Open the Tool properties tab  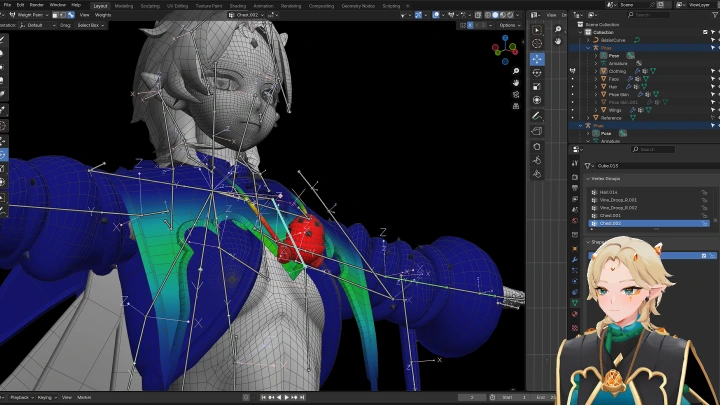pyautogui.click(x=575, y=163)
